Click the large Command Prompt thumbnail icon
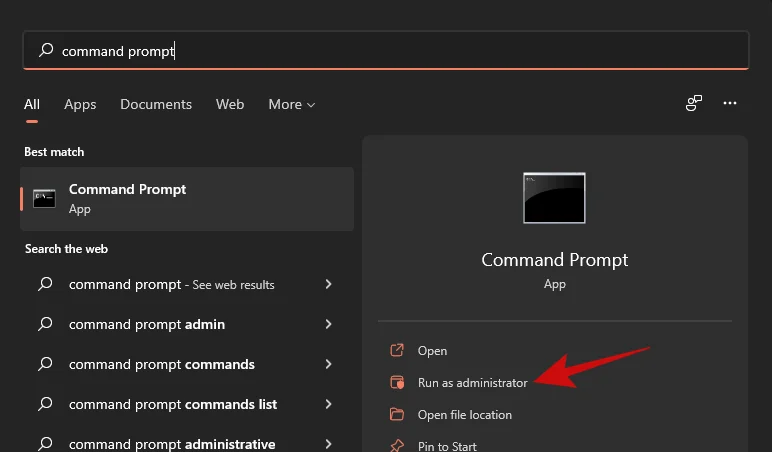 [x=554, y=198]
